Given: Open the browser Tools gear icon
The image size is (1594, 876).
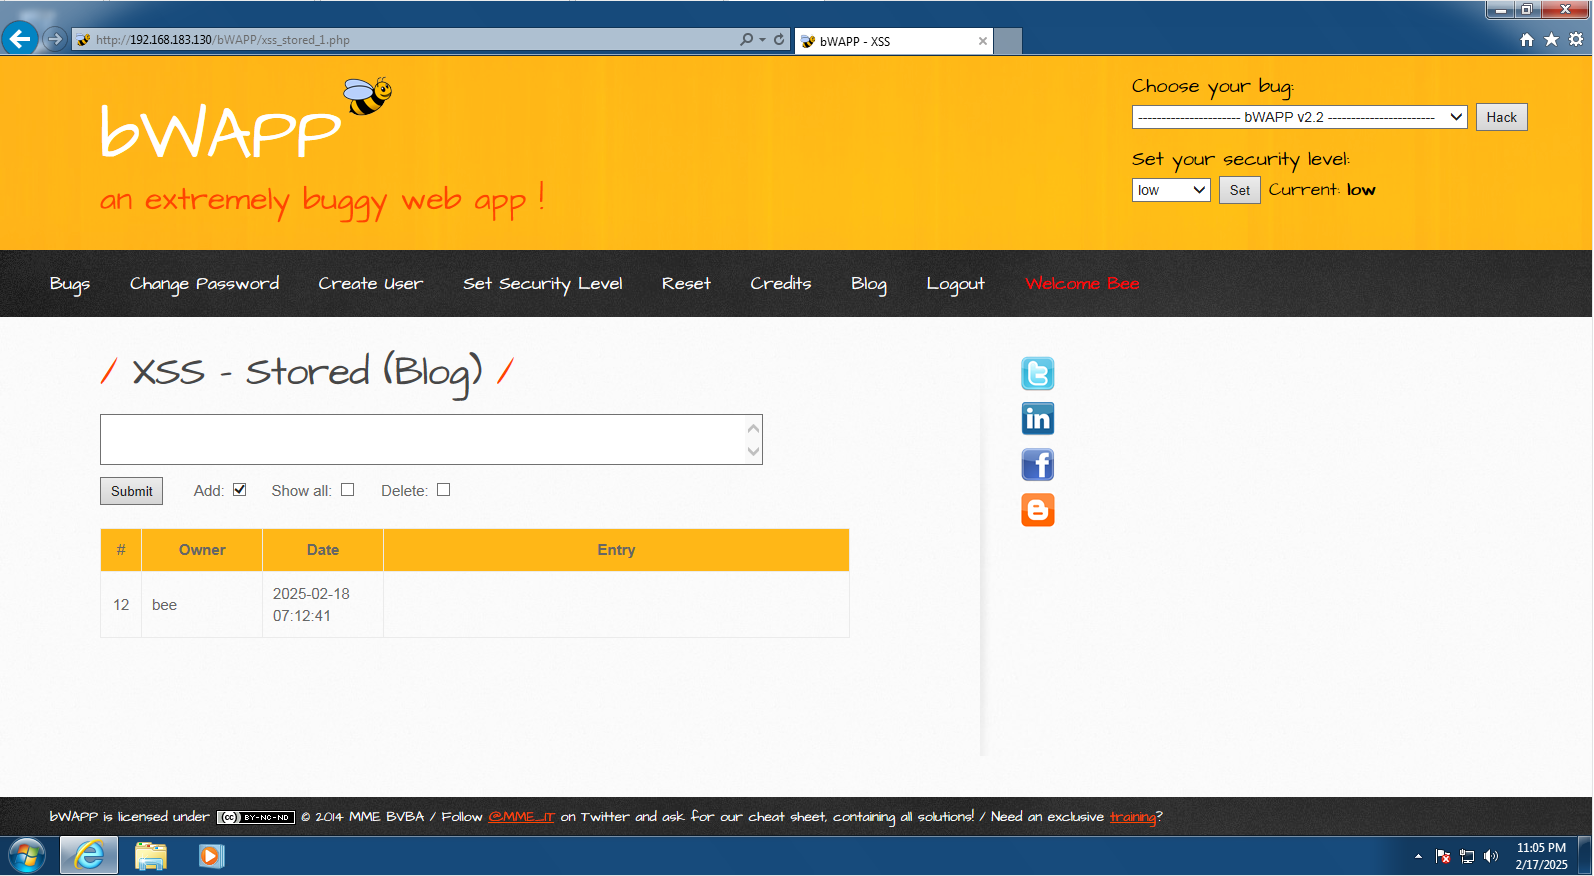Looking at the screenshot, I should point(1576,39).
